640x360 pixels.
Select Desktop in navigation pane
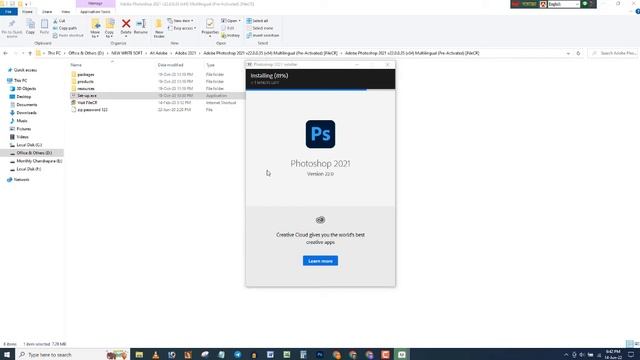(x=24, y=97)
